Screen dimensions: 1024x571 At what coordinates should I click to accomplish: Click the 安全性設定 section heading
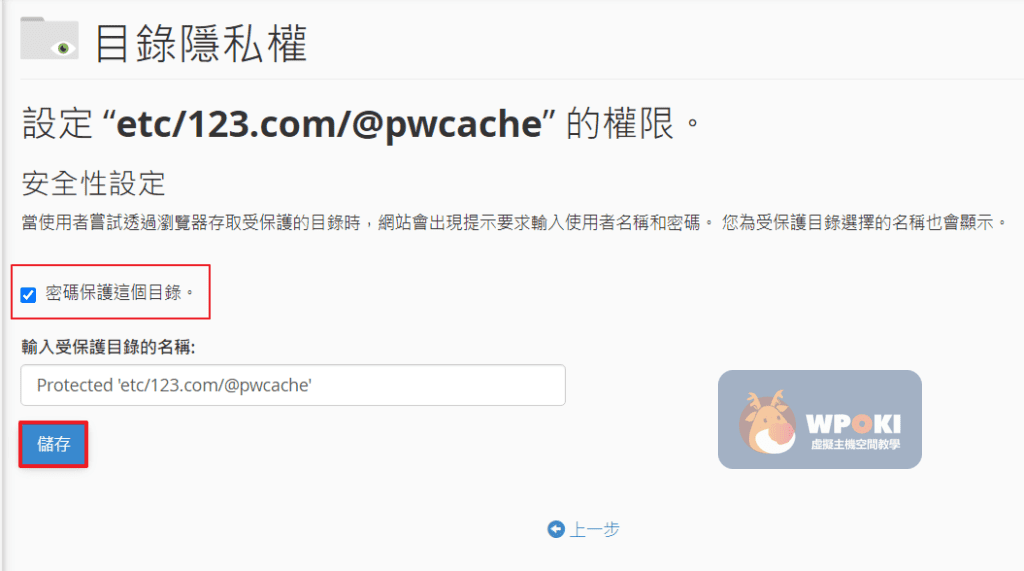(x=93, y=184)
